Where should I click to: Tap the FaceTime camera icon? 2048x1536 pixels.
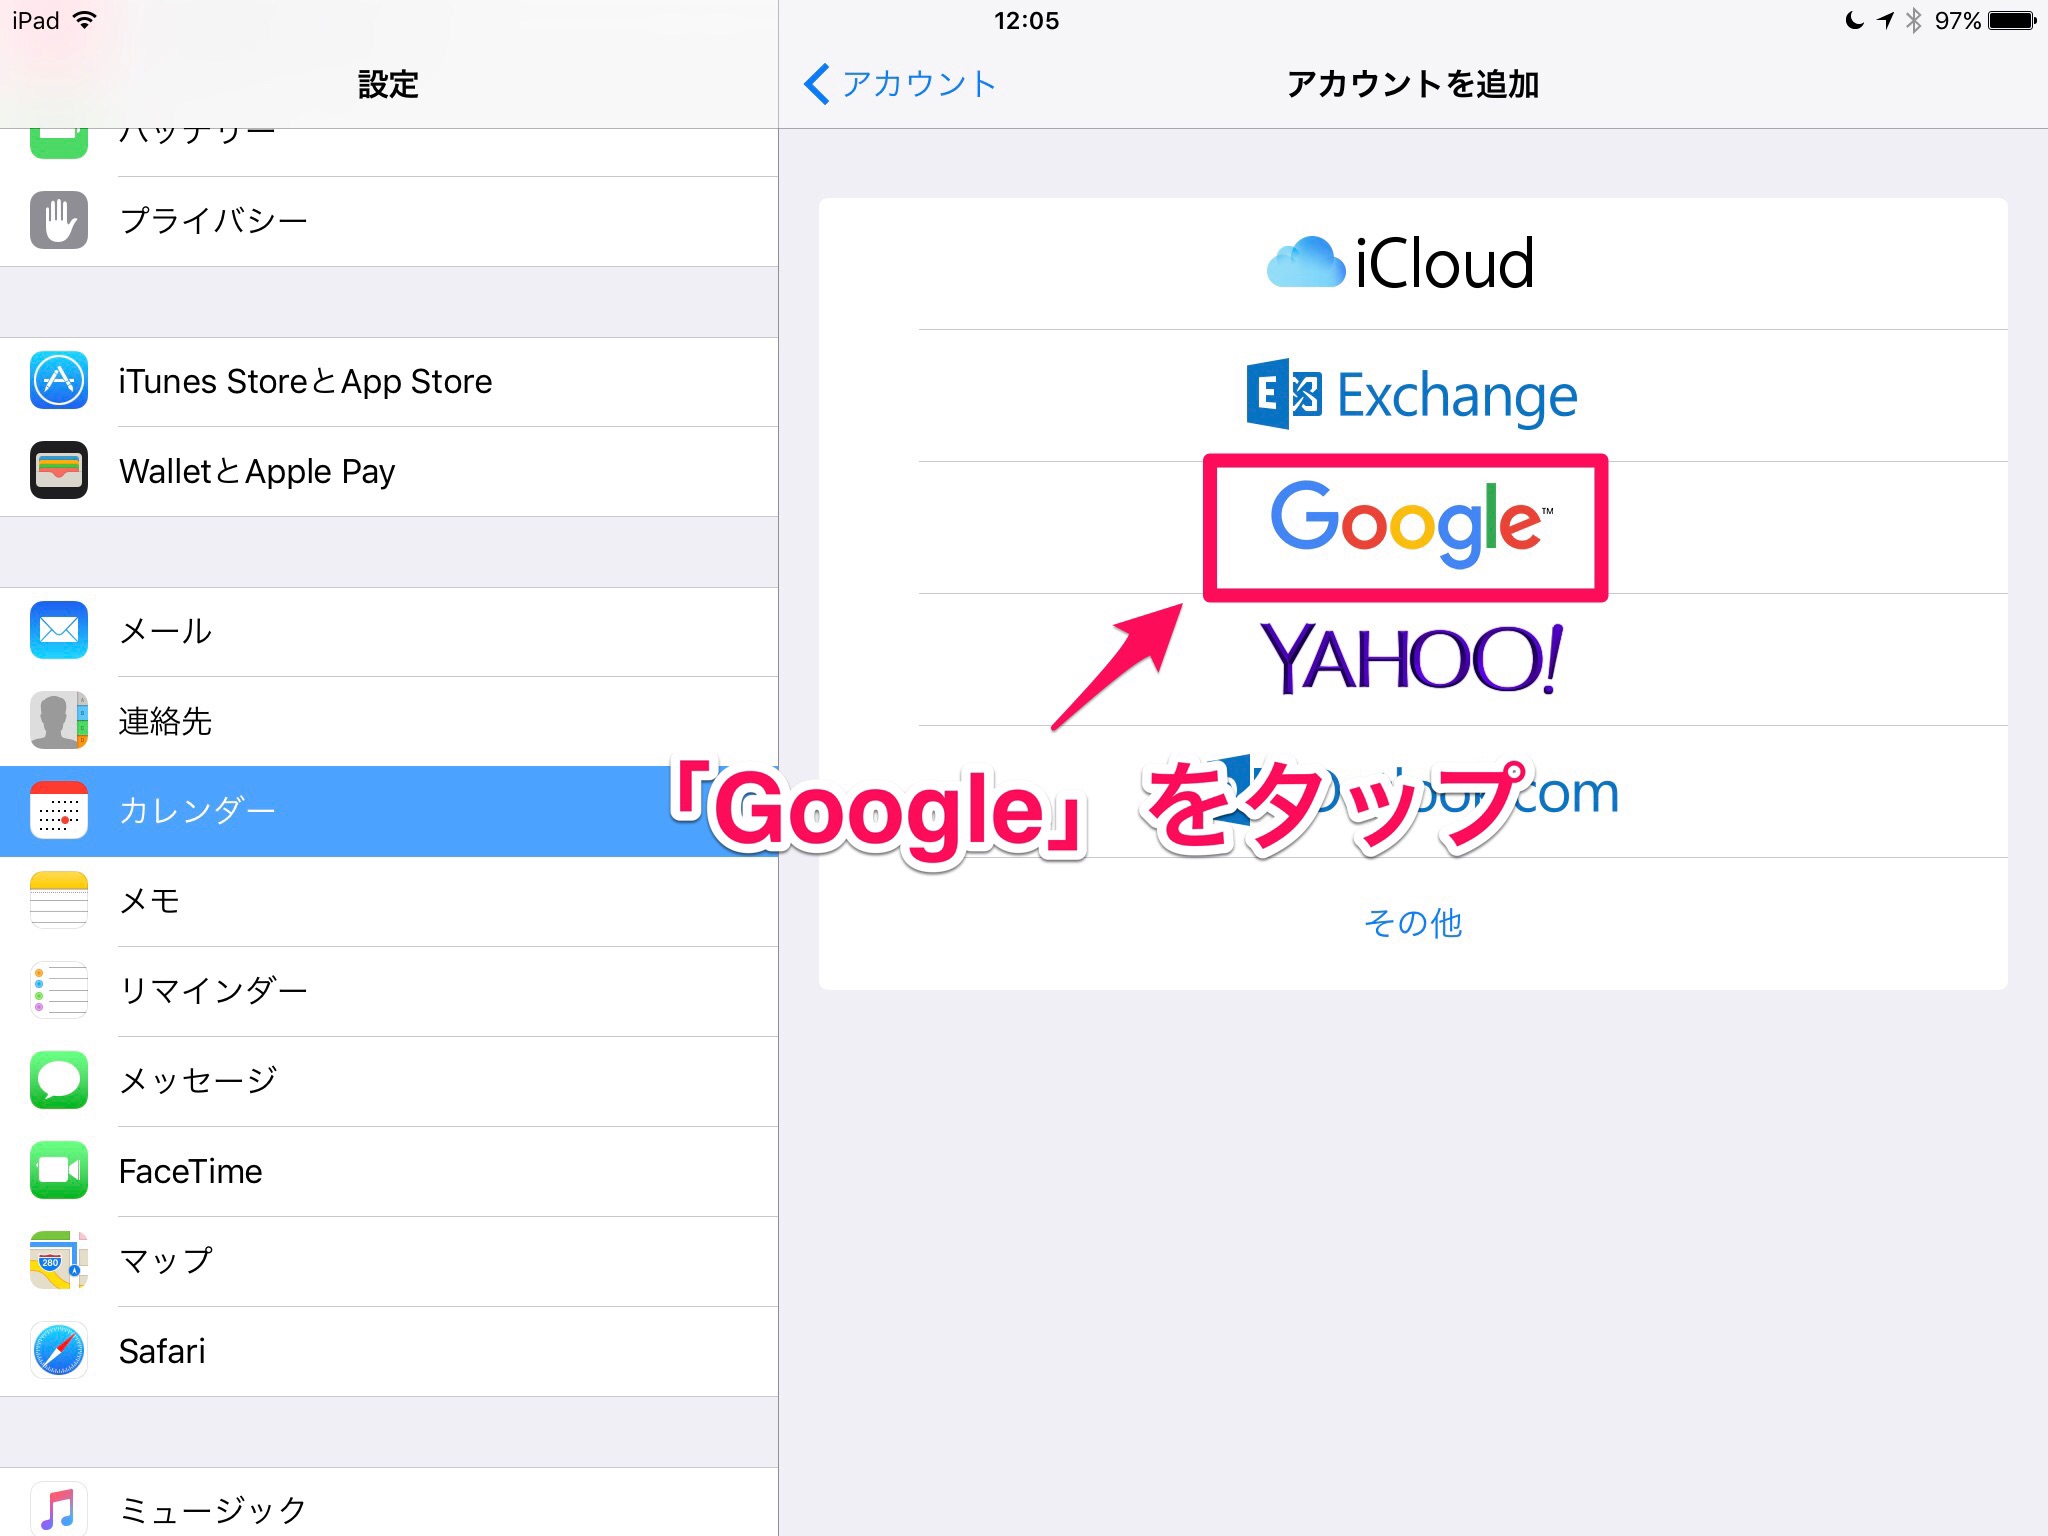tap(59, 1171)
